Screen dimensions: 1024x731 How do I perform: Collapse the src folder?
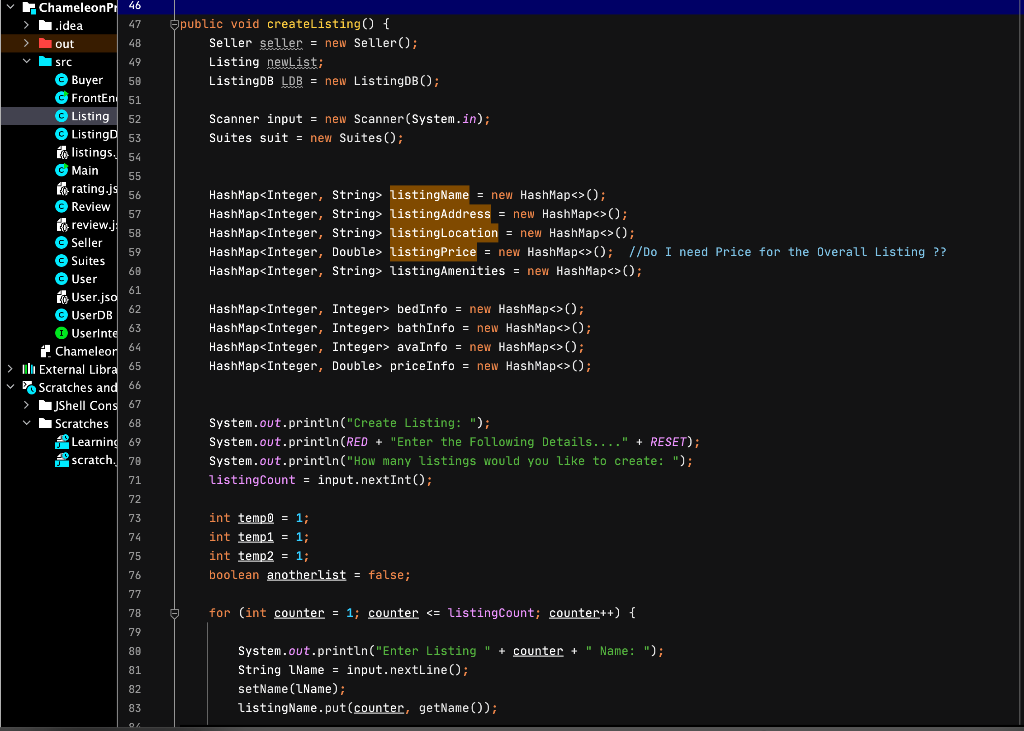click(27, 61)
